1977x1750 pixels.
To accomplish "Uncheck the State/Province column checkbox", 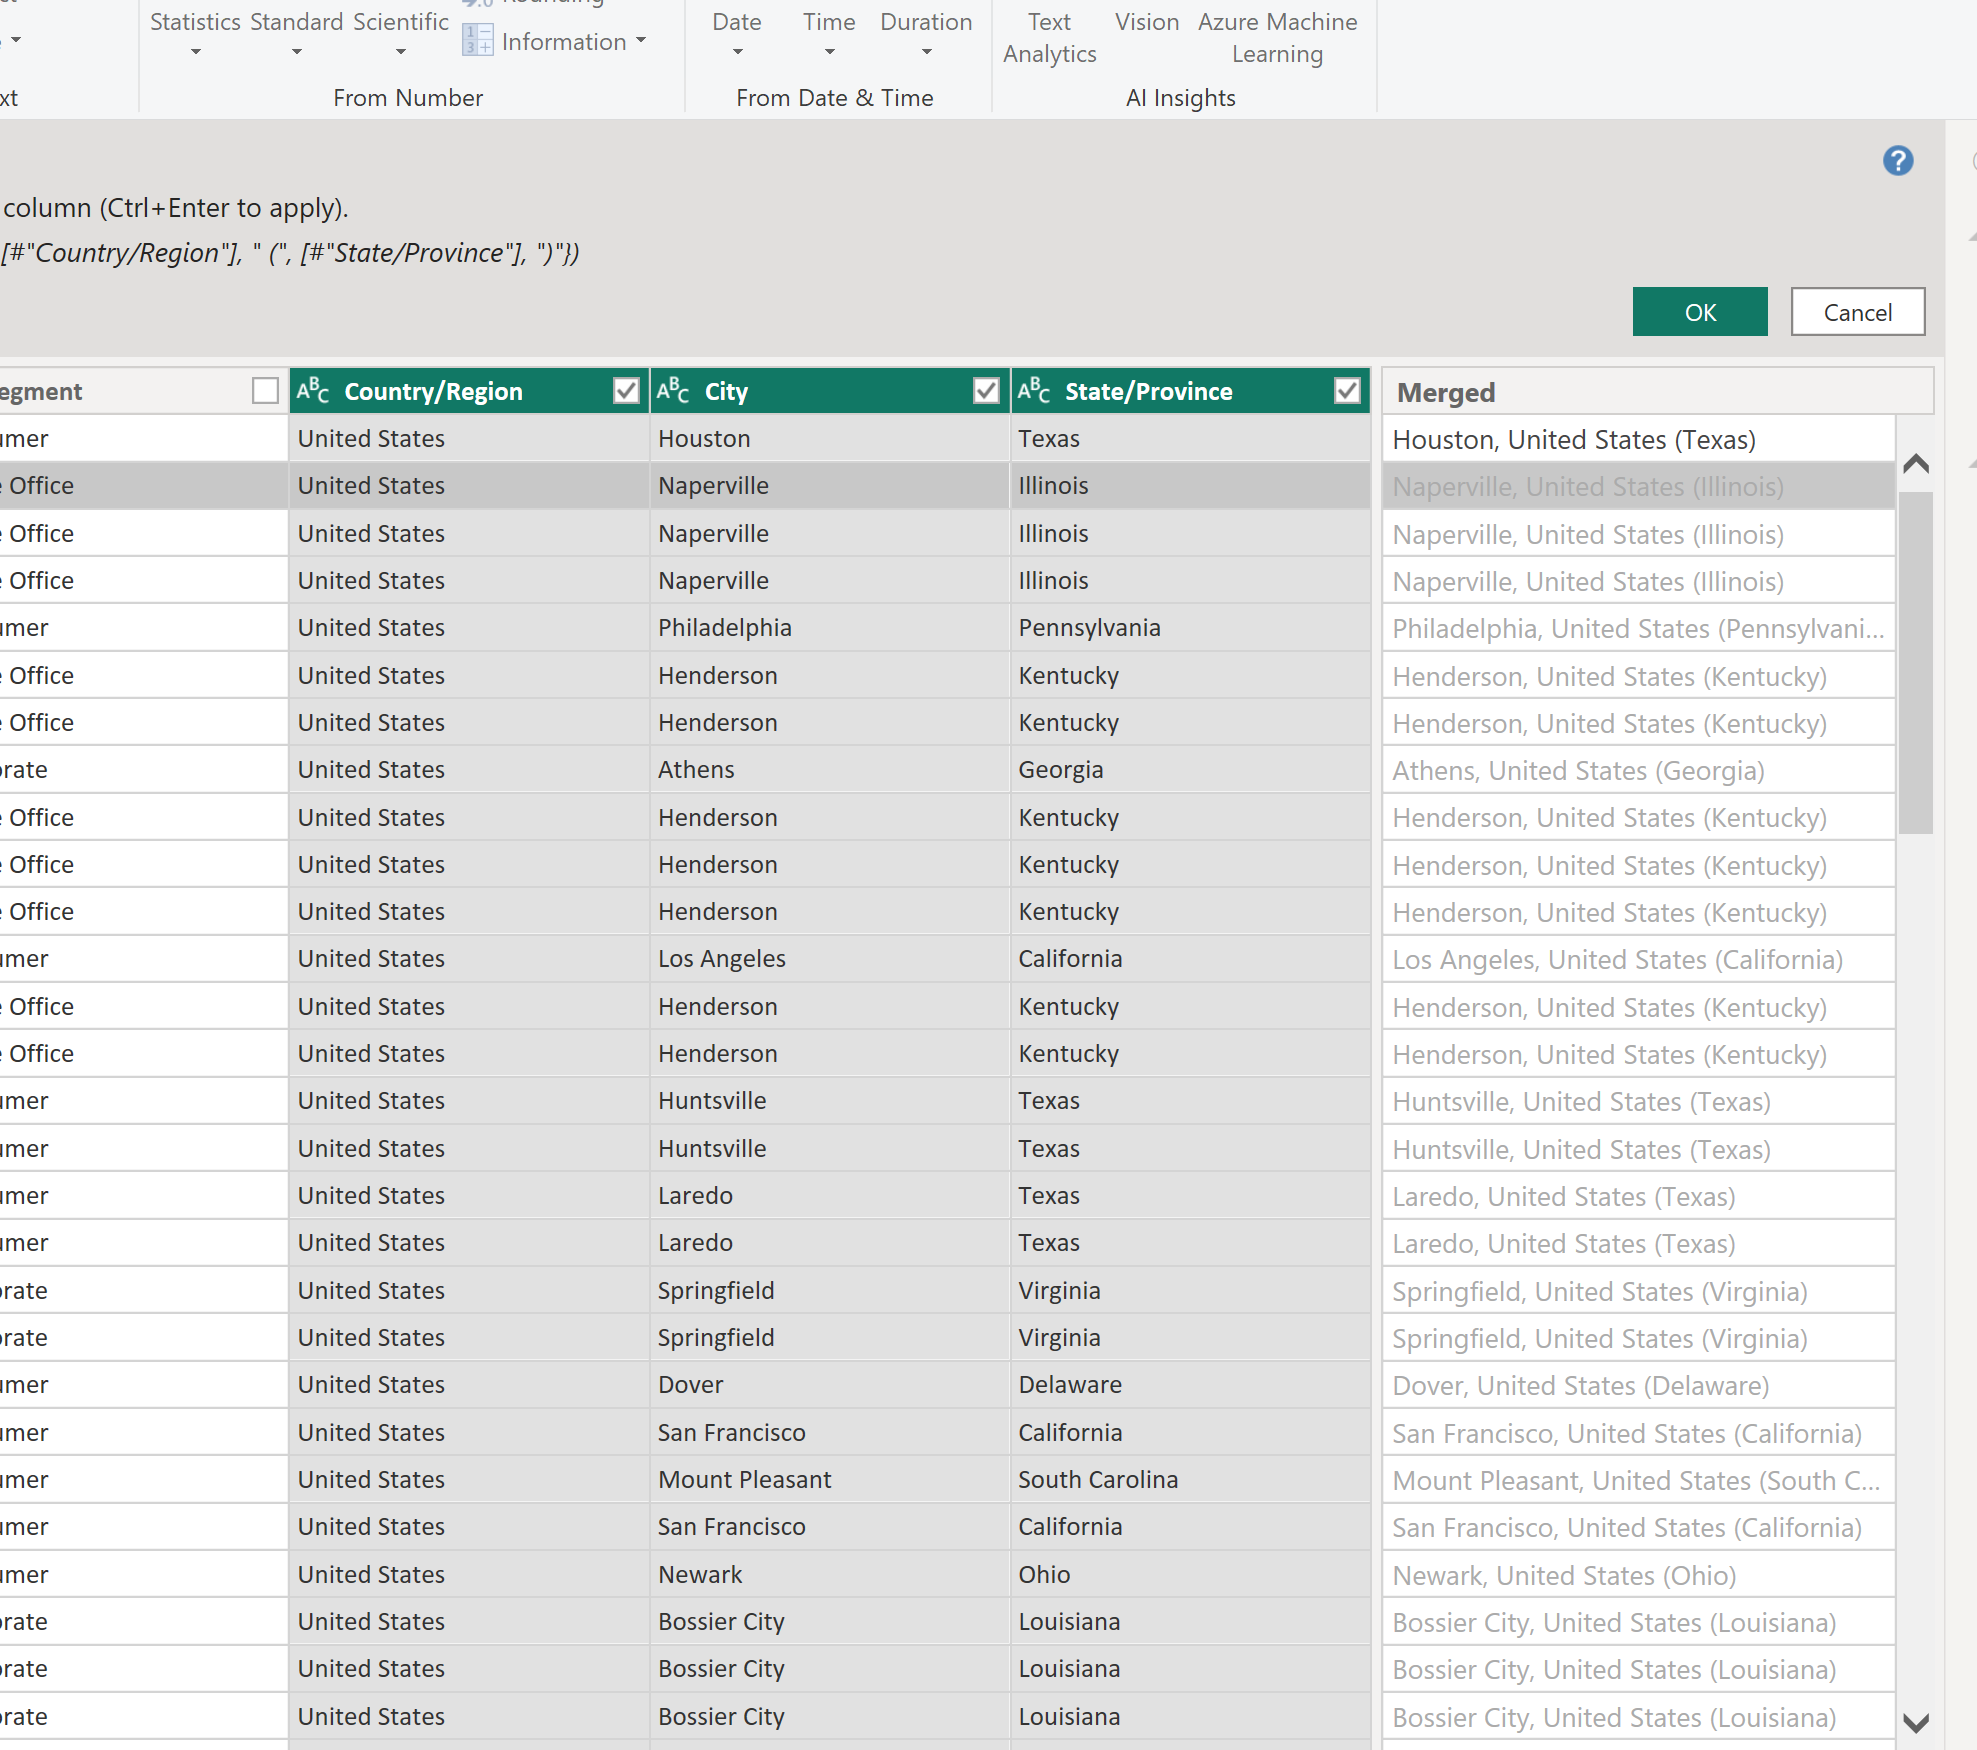I will 1347,391.
